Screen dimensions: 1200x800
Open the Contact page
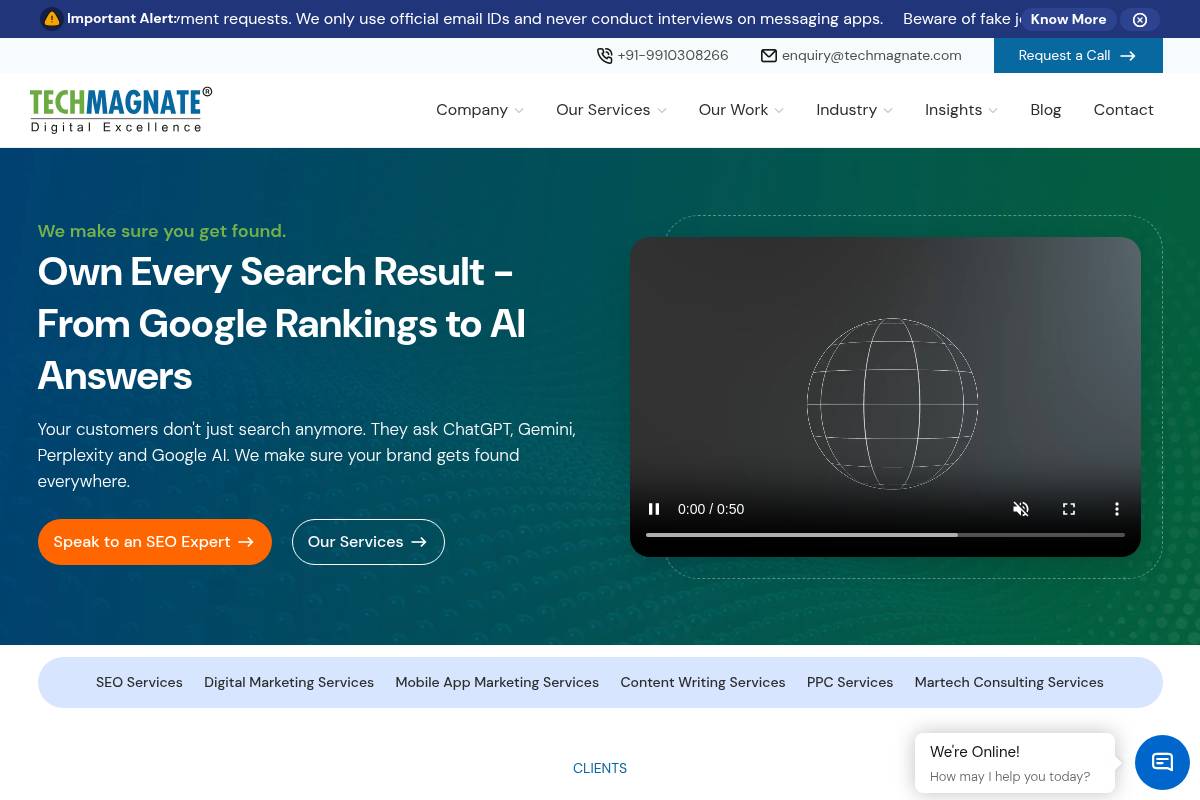click(x=1123, y=110)
